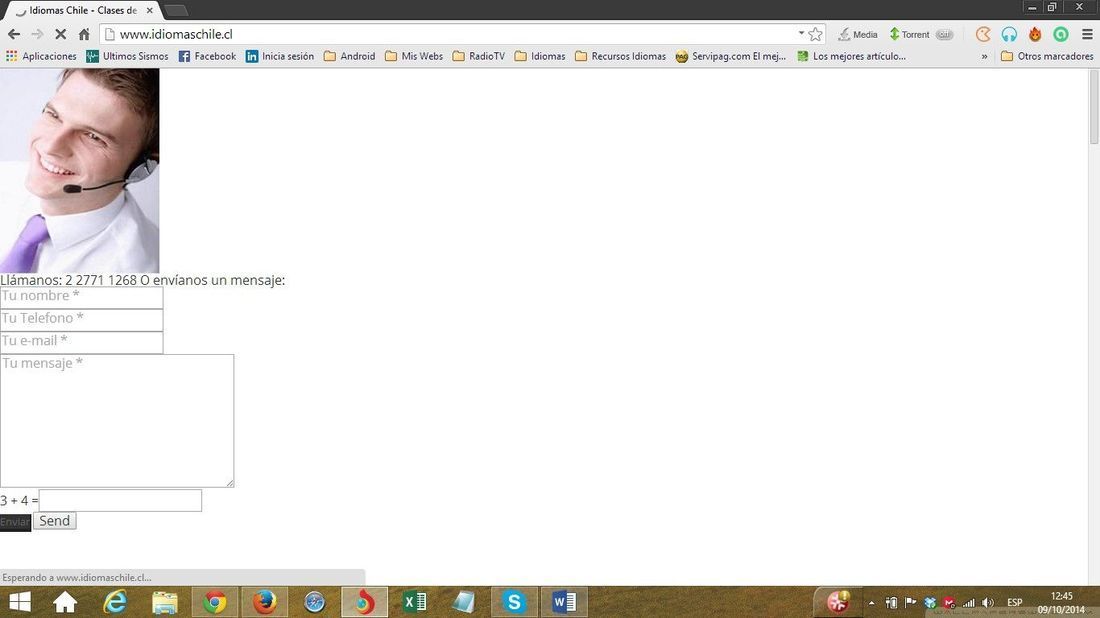Show hidden system tray icons
1100x618 pixels.
click(x=871, y=603)
